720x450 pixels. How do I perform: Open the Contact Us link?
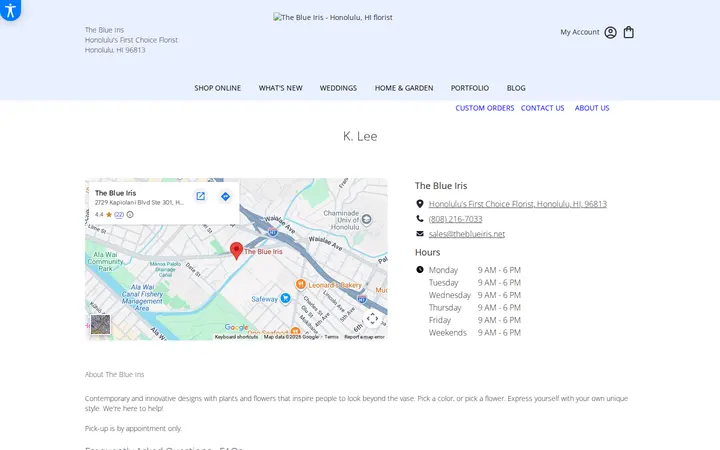click(x=542, y=108)
